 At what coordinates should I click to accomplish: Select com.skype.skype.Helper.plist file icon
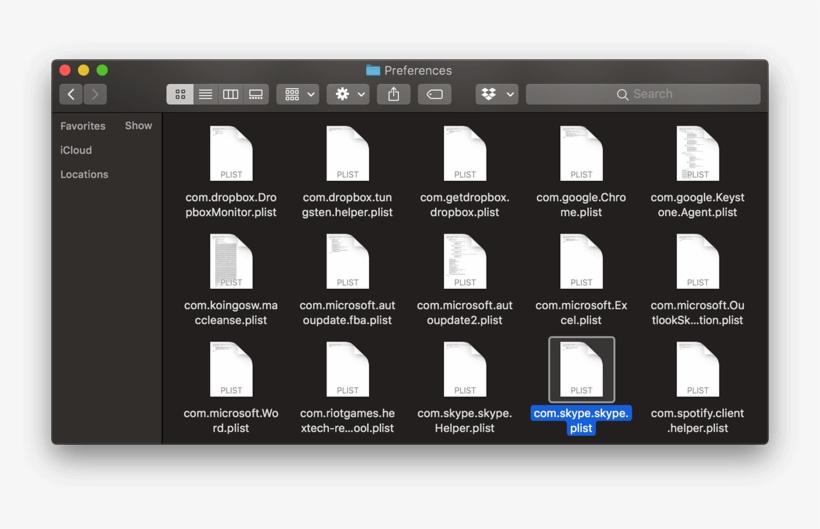coord(465,369)
